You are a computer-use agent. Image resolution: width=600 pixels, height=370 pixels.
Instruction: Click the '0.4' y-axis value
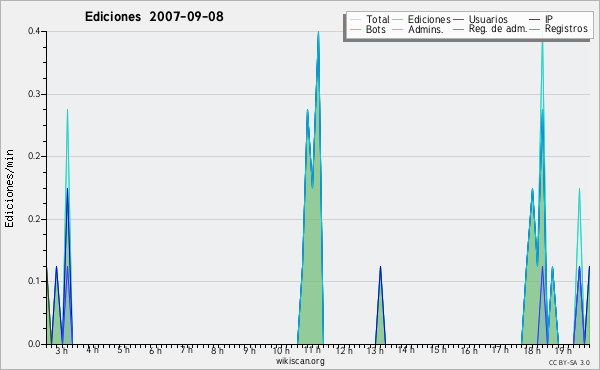(34, 31)
